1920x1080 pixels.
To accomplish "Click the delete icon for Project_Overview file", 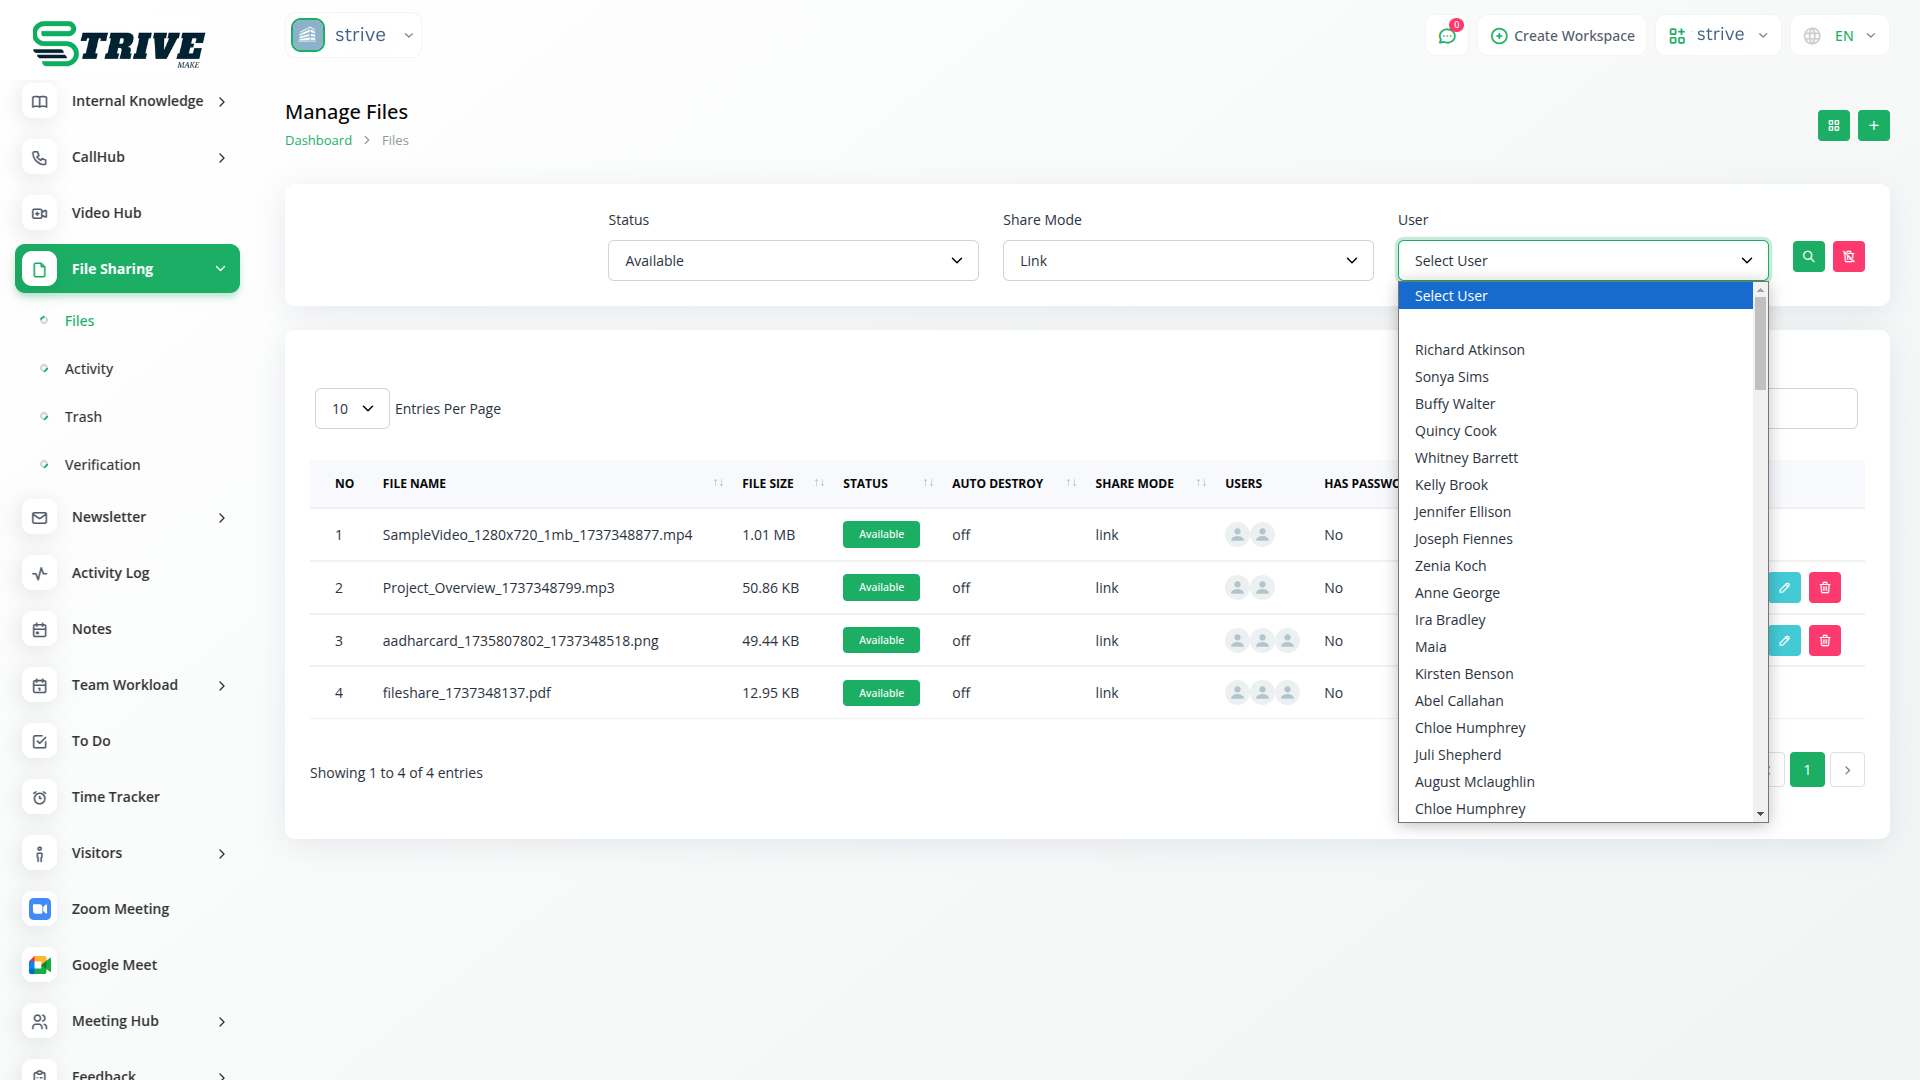I will pyautogui.click(x=1824, y=588).
